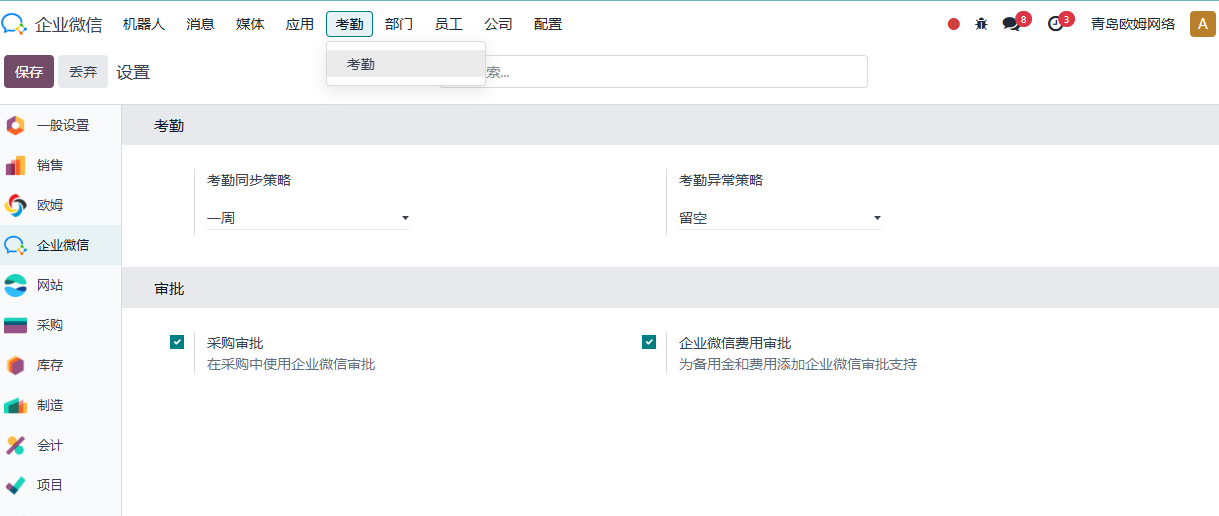Click the 企业微信 logo icon in navbar

tap(14, 24)
